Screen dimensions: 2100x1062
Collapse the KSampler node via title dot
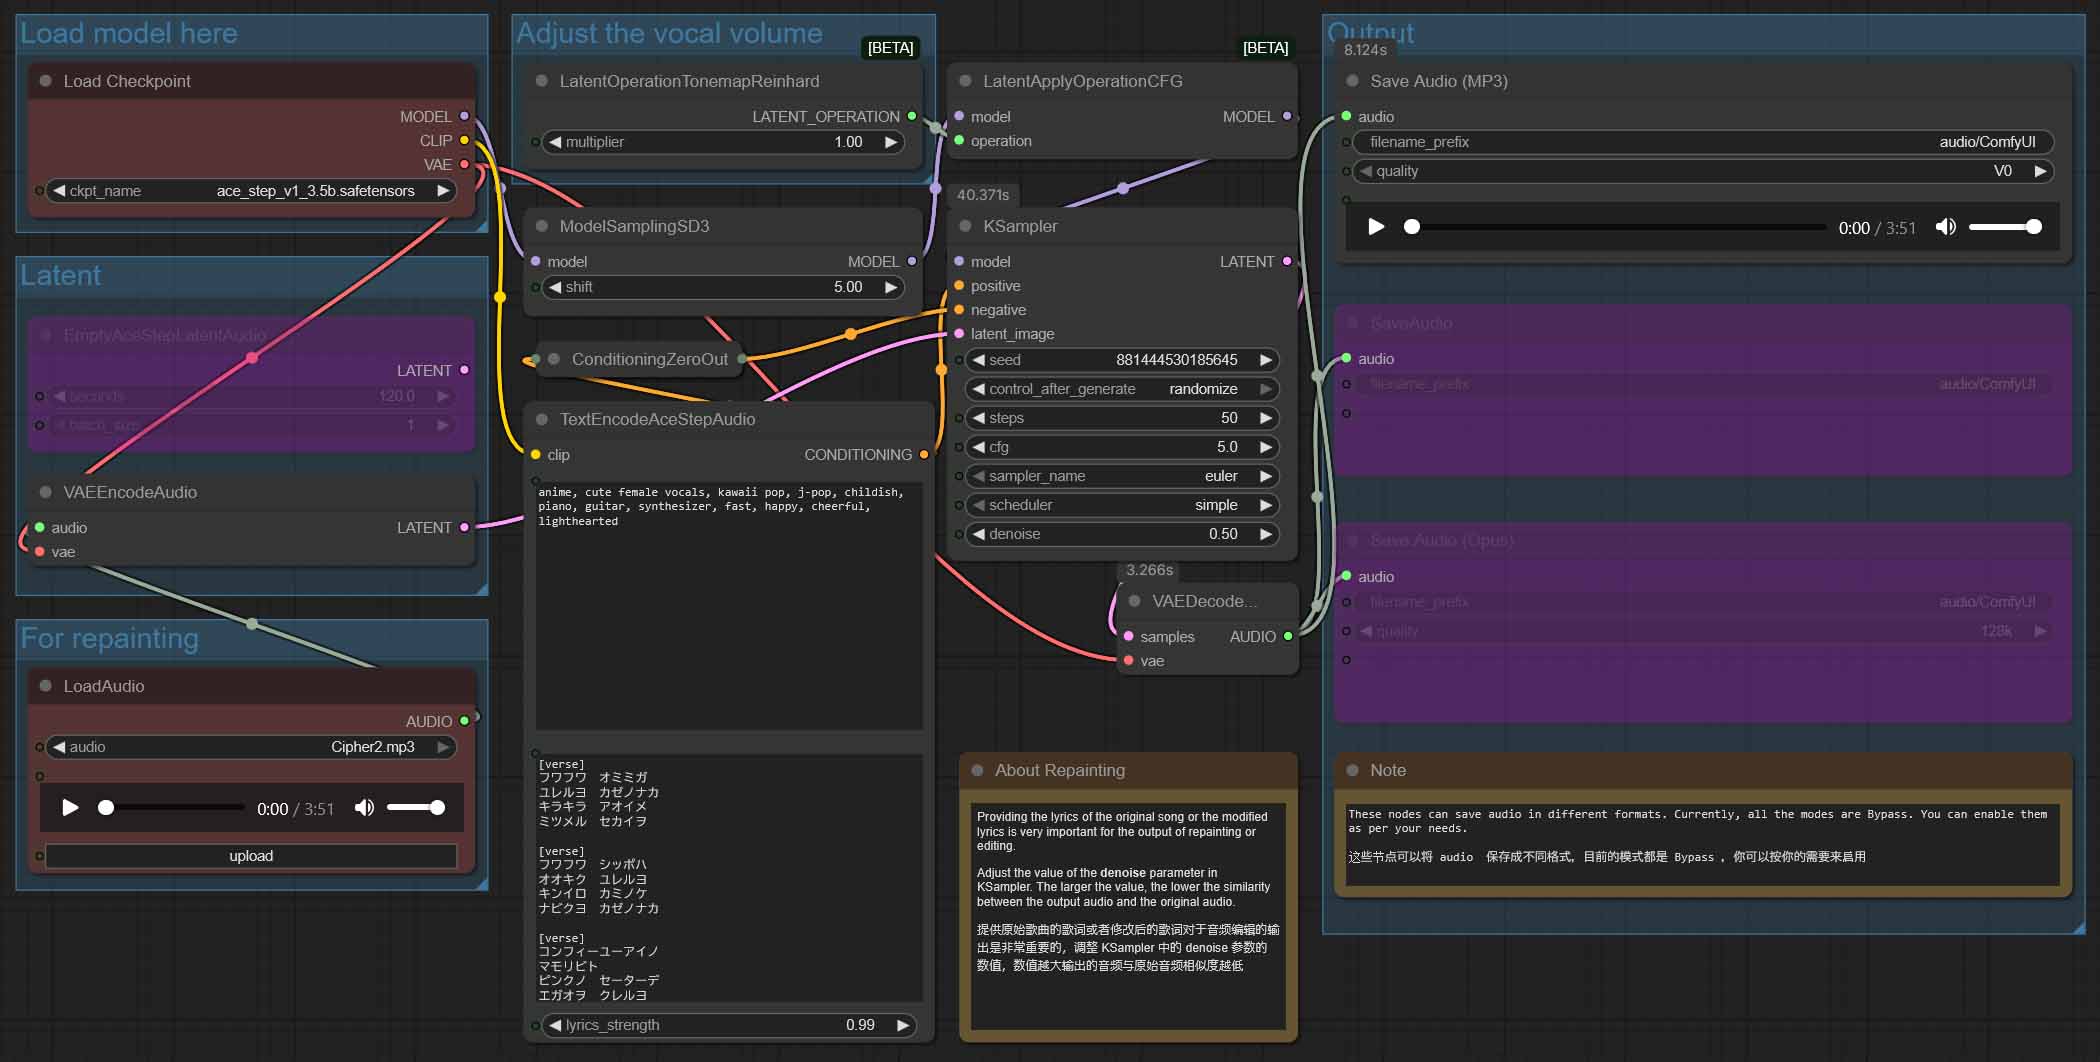965,226
